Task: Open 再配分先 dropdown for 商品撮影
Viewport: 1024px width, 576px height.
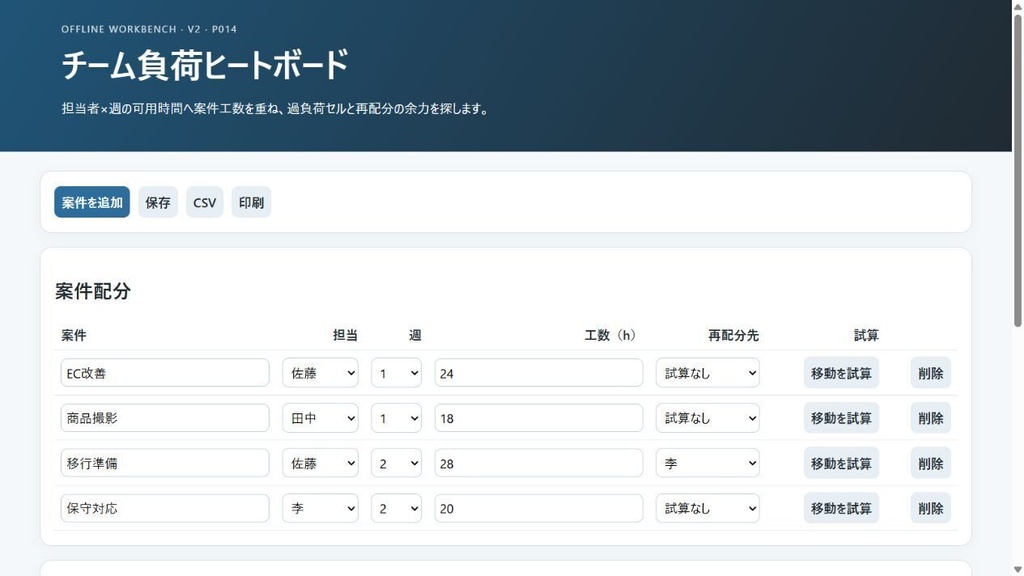Action: click(708, 418)
